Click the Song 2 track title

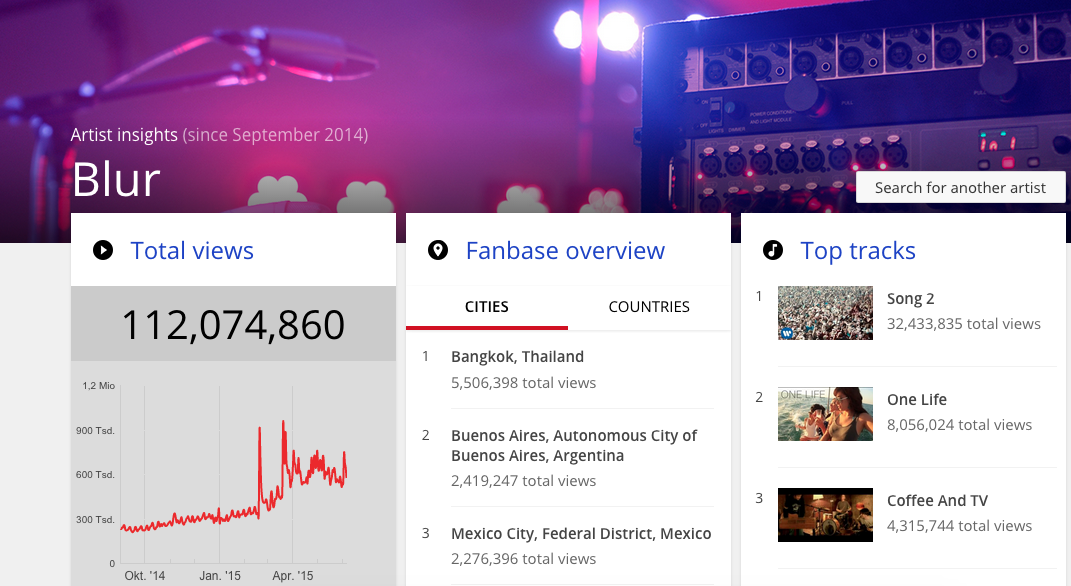coord(910,298)
